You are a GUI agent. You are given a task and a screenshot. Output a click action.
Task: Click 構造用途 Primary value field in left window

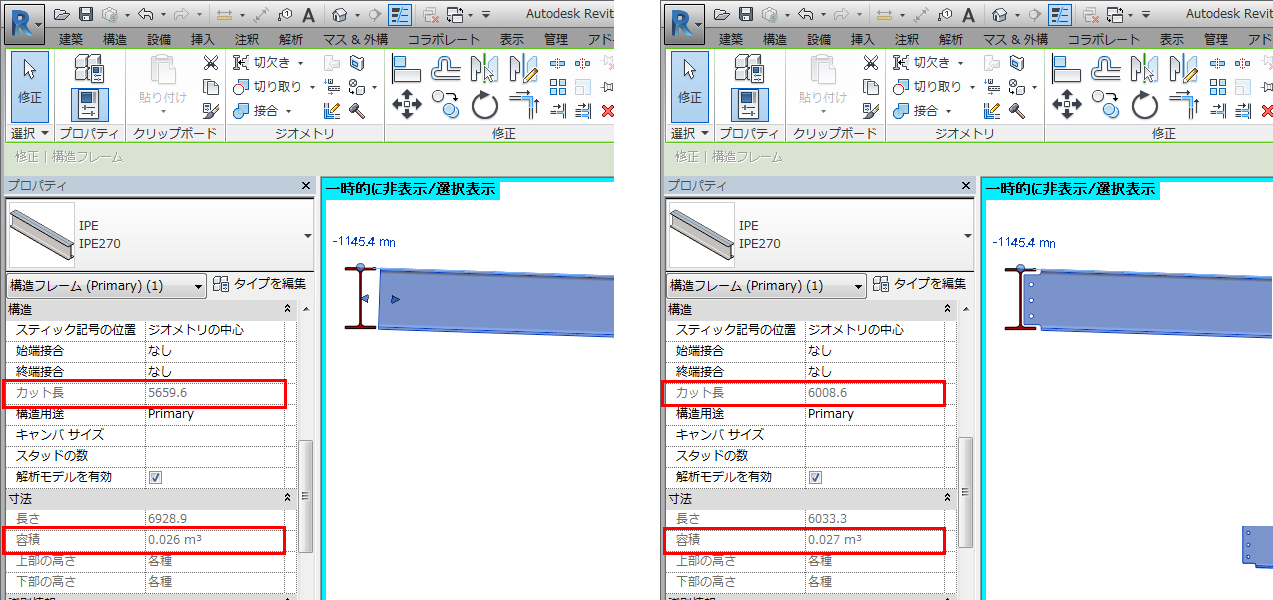214,414
